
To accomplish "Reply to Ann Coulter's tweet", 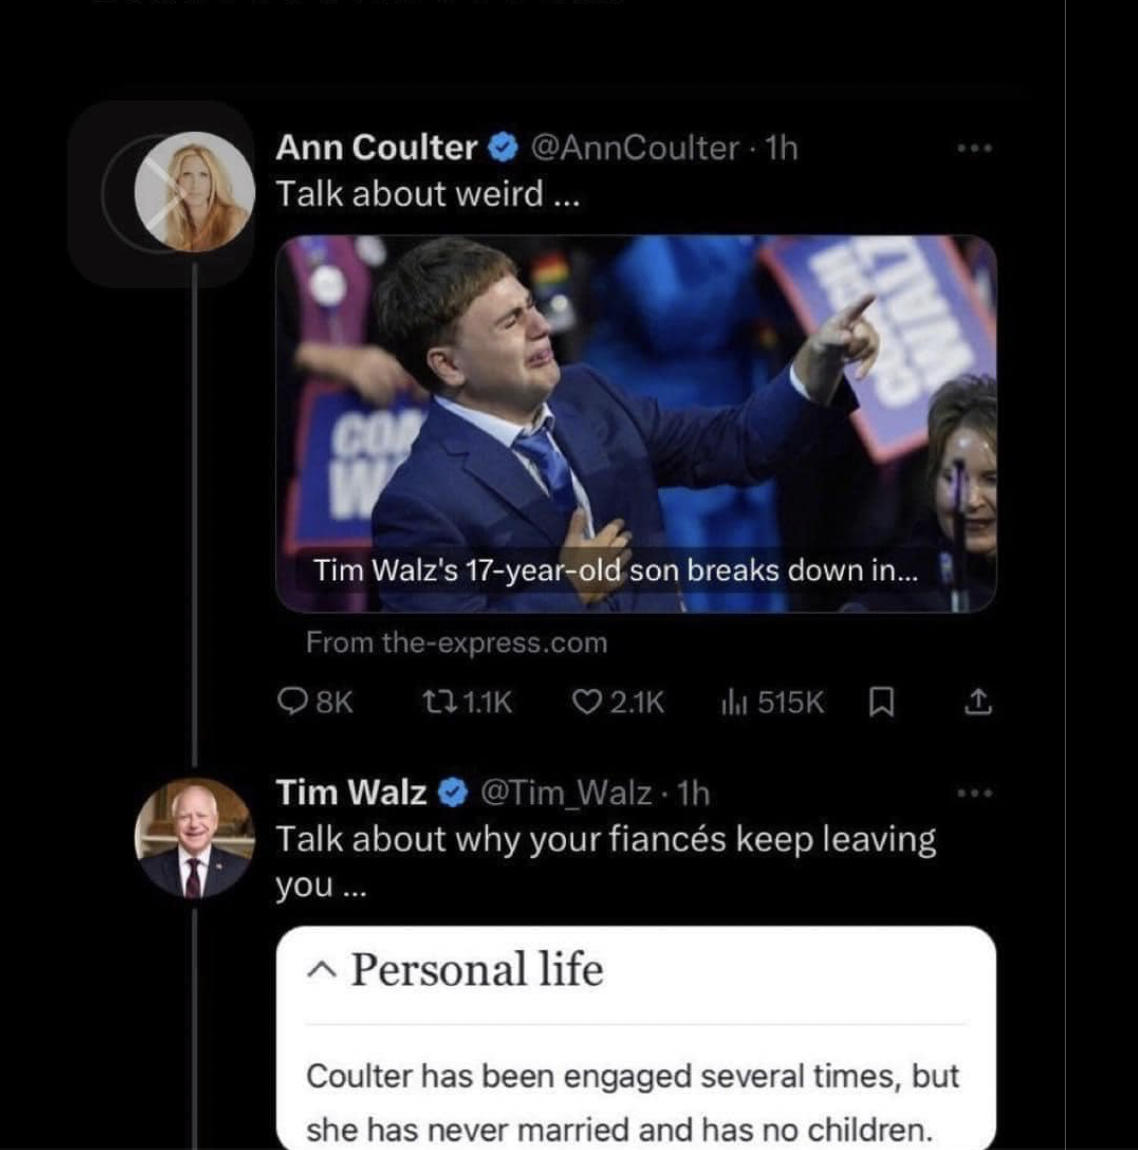I will click(292, 703).
